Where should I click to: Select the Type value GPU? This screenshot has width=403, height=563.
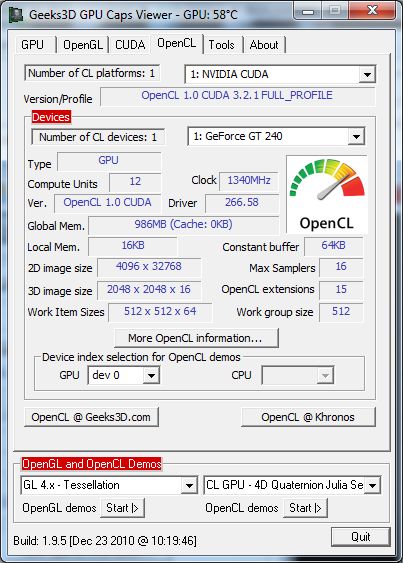tap(109, 161)
